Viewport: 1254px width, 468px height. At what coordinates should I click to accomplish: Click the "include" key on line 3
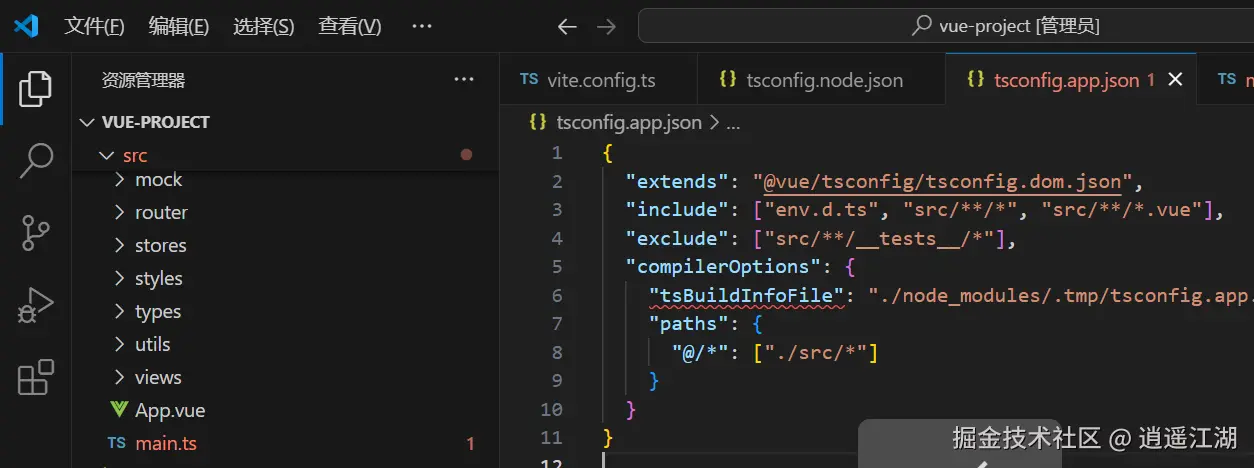point(678,210)
